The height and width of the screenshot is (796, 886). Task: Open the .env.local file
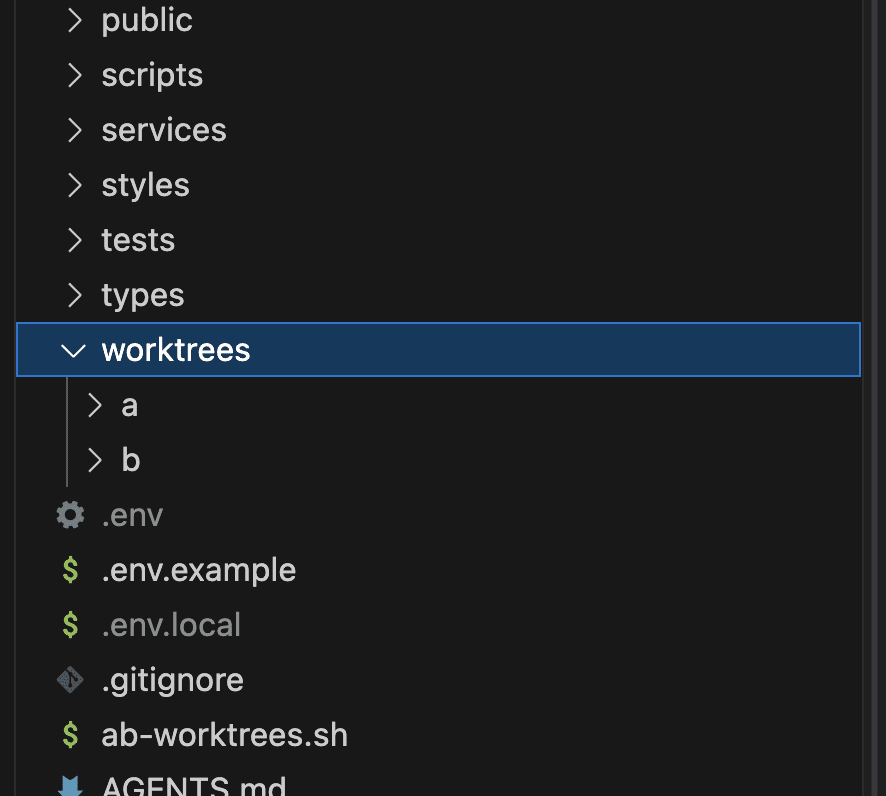click(171, 625)
